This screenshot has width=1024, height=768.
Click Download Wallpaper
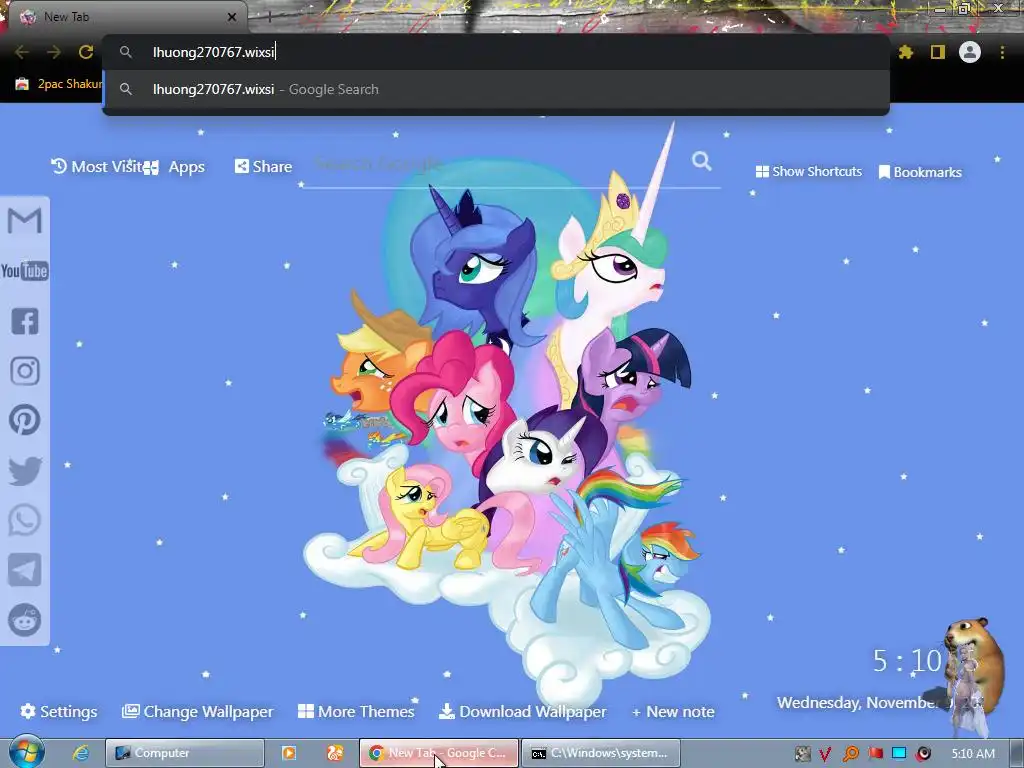(x=522, y=711)
